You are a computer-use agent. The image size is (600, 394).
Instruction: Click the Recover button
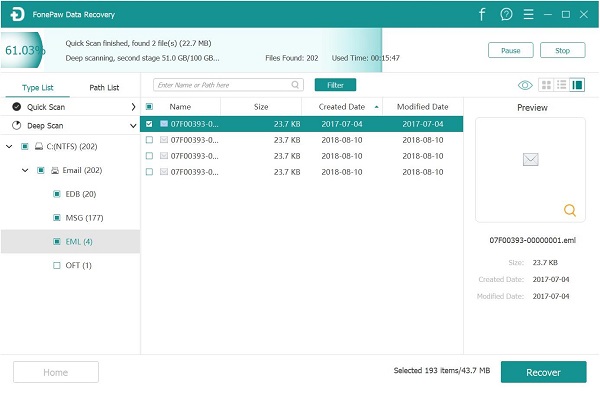coord(543,372)
